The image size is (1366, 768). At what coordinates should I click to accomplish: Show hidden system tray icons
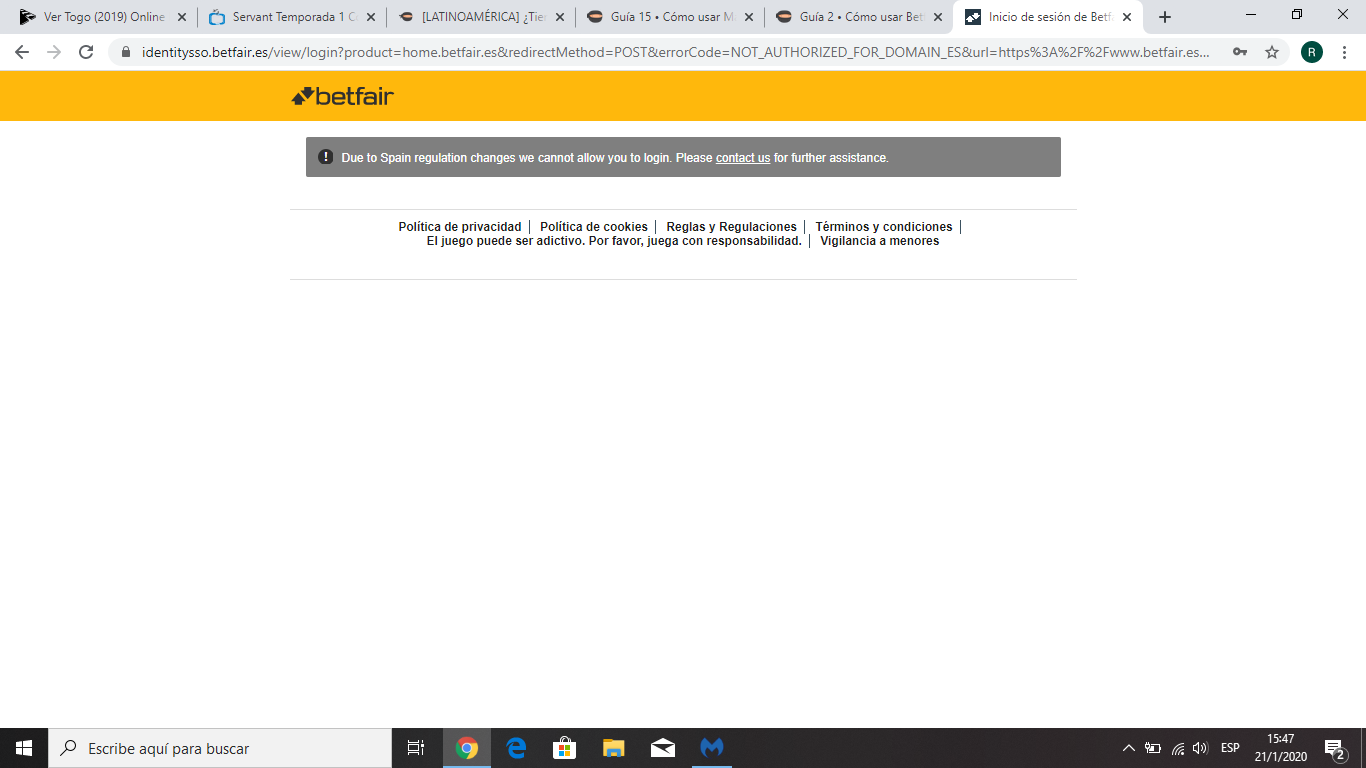click(1129, 748)
